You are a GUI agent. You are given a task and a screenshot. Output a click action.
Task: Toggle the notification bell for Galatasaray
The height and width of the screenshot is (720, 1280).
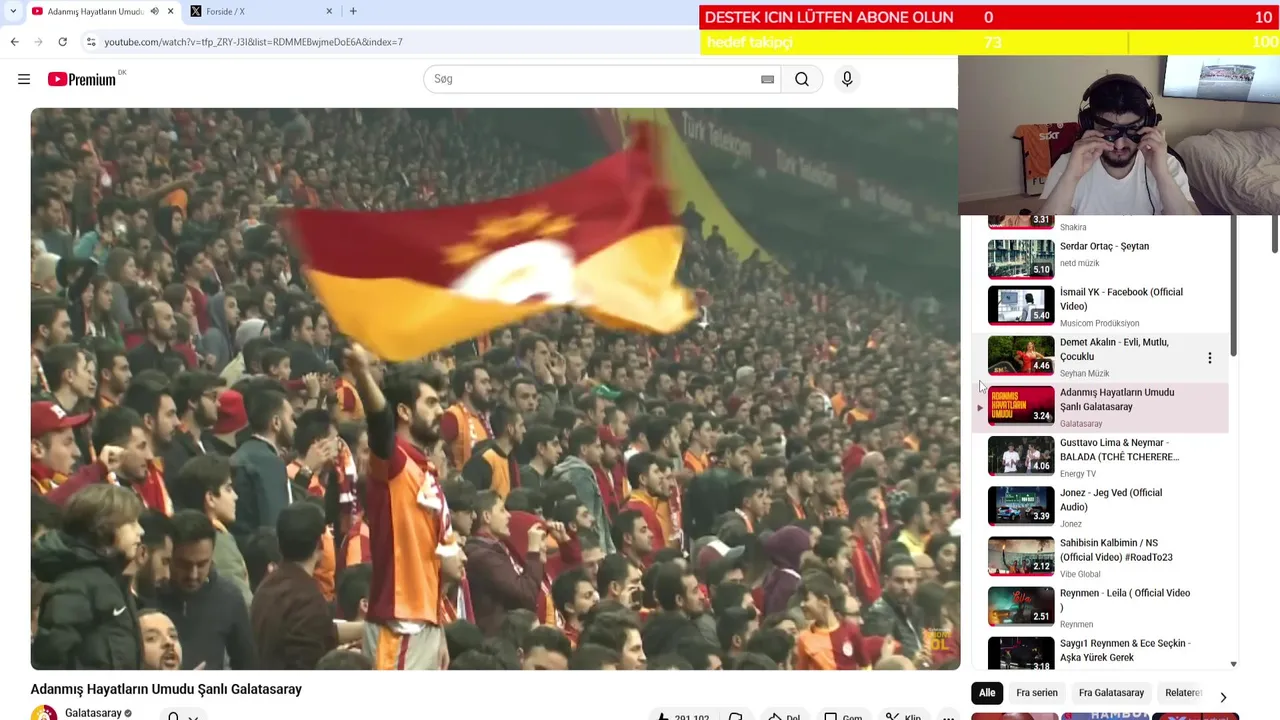(x=174, y=716)
